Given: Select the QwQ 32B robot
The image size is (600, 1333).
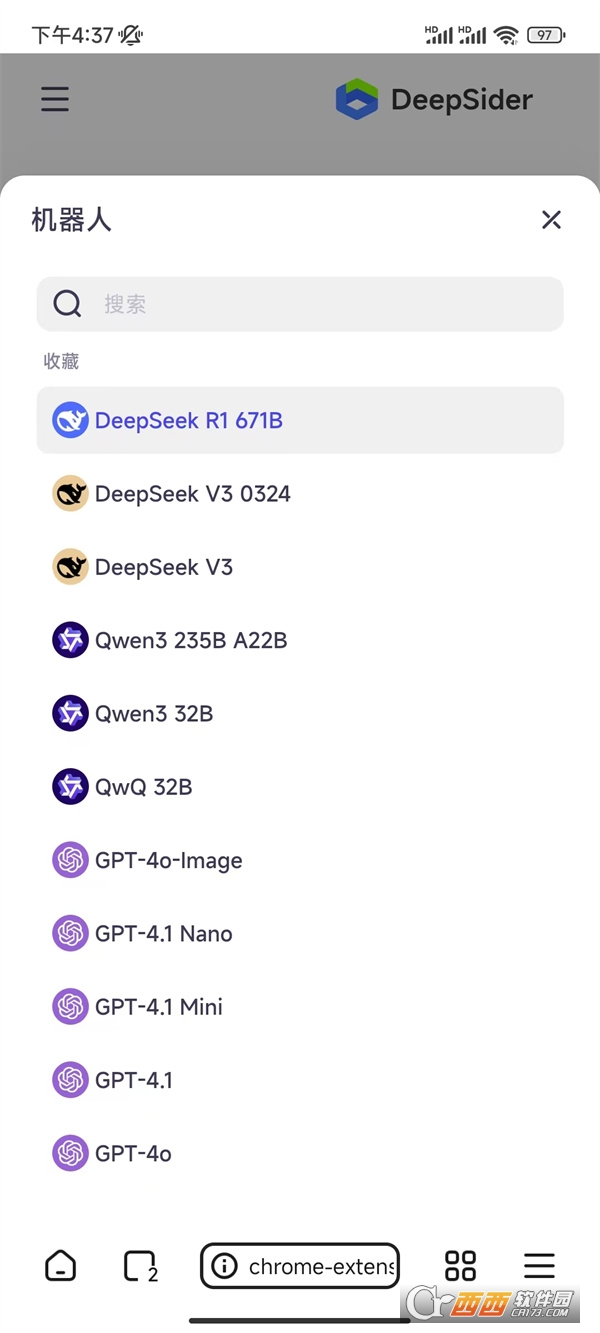Looking at the screenshot, I should (x=143, y=787).
